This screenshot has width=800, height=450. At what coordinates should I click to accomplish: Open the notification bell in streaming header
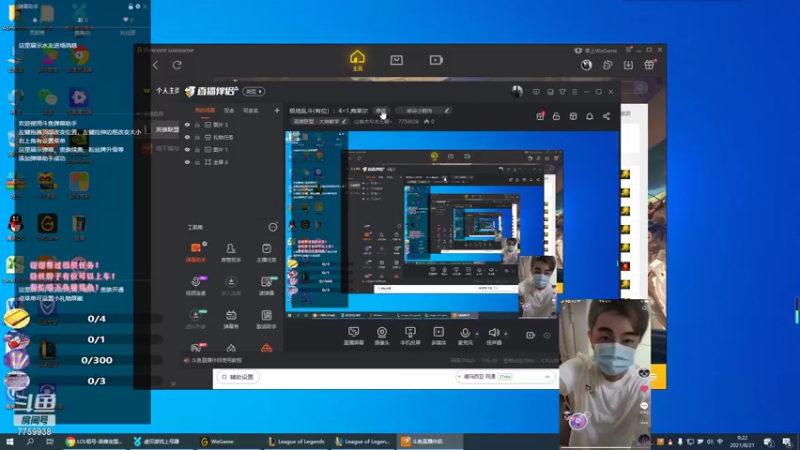click(x=589, y=116)
